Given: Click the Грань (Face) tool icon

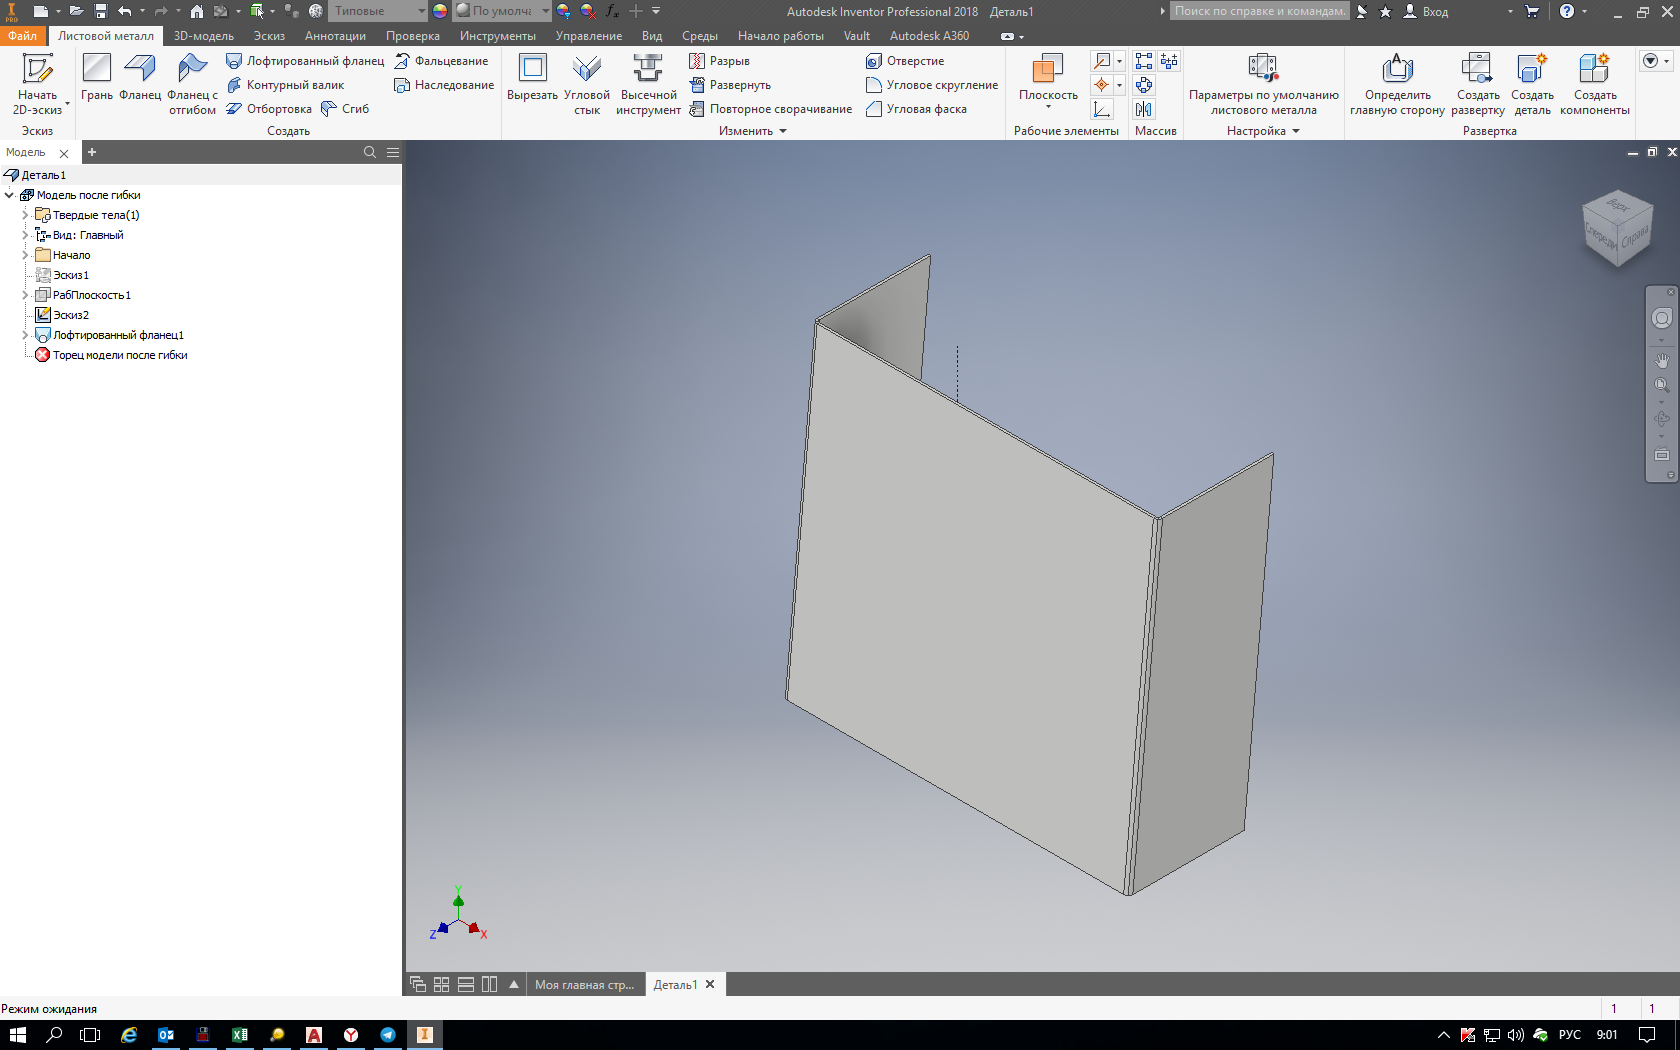Looking at the screenshot, I should tap(97, 70).
